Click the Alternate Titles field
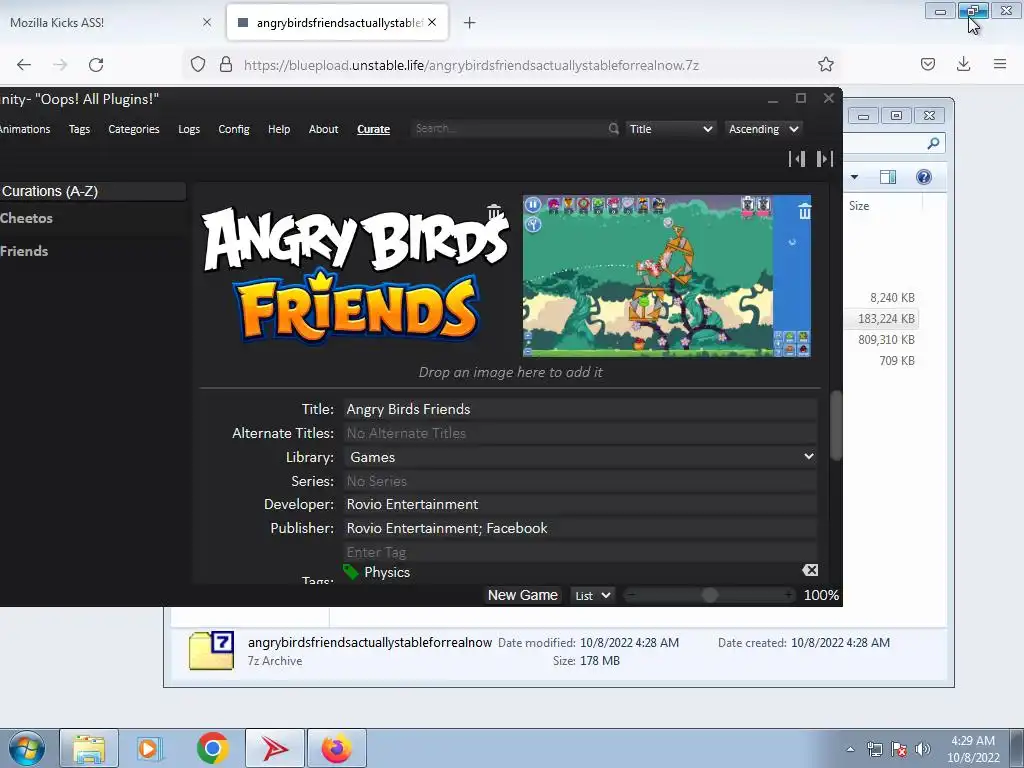Viewport: 1024px width, 768px height. (581, 433)
